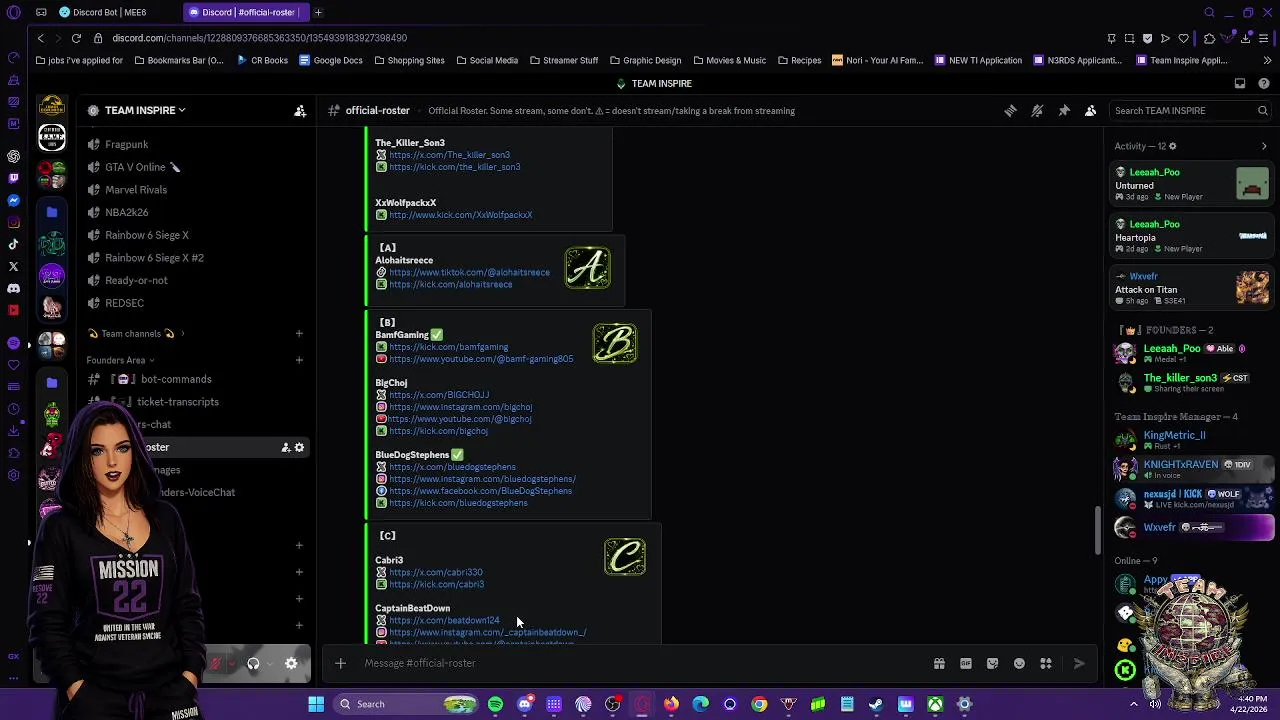Open new browser tab
1280x720 pixels.
click(318, 12)
